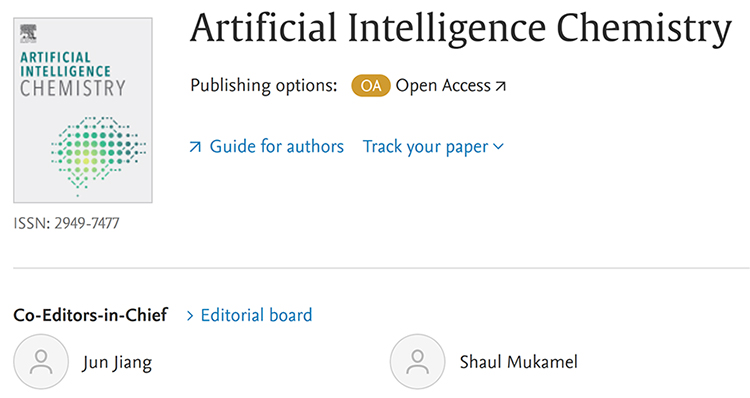Viewport: 750px width, 398px height.
Task: Click the Co-Editors-in-Chief heading
Action: pyautogui.click(x=90, y=315)
